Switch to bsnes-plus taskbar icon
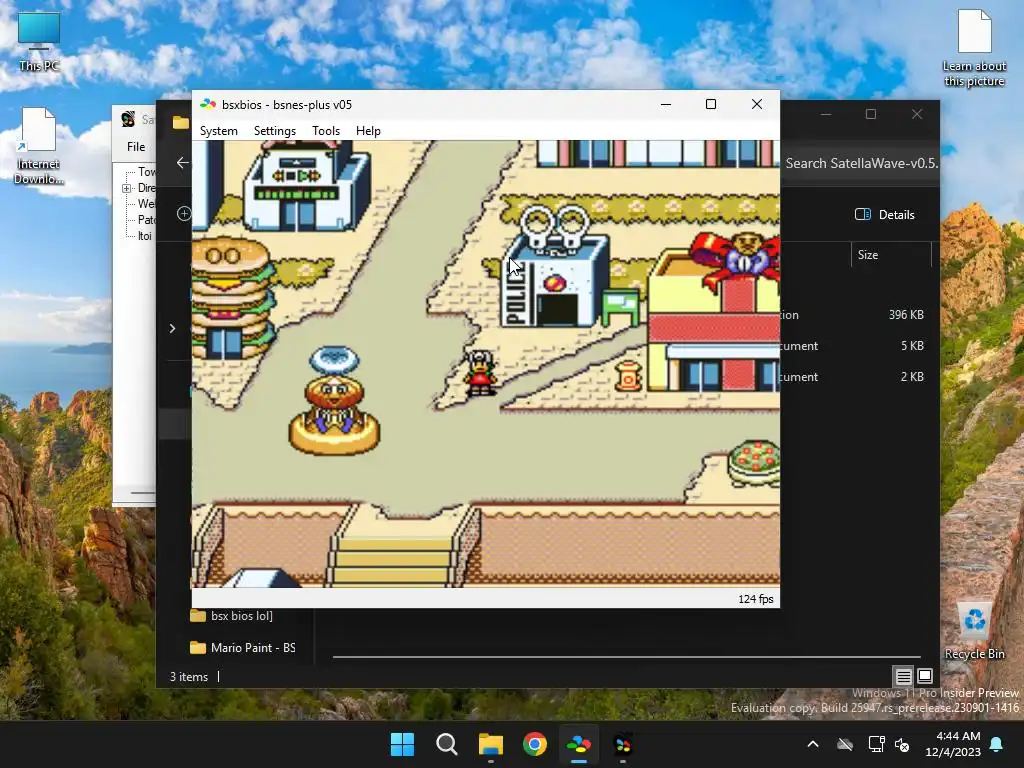The image size is (1024, 768). tap(579, 744)
